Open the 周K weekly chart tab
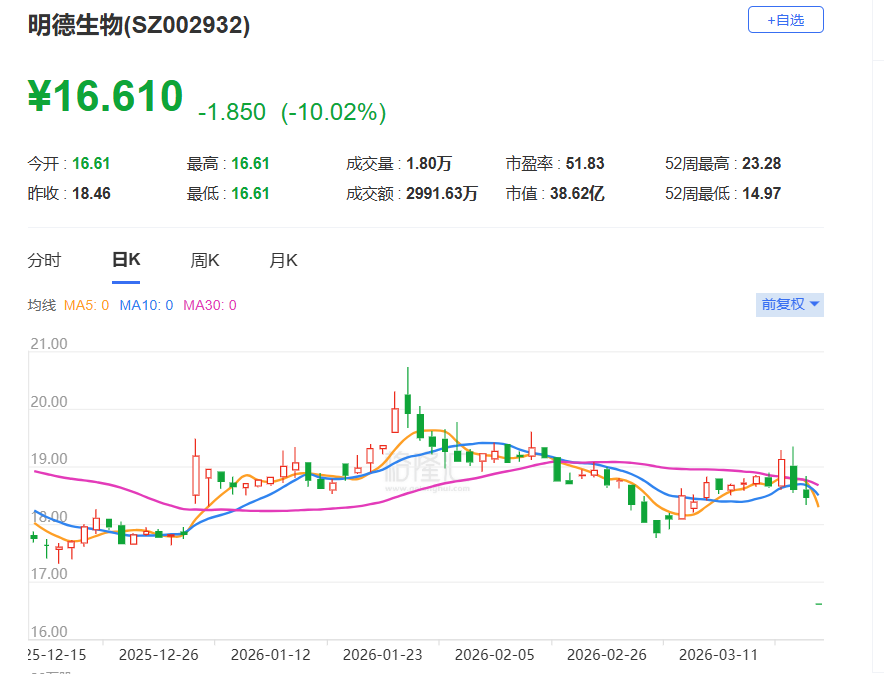884x674 pixels. (205, 260)
